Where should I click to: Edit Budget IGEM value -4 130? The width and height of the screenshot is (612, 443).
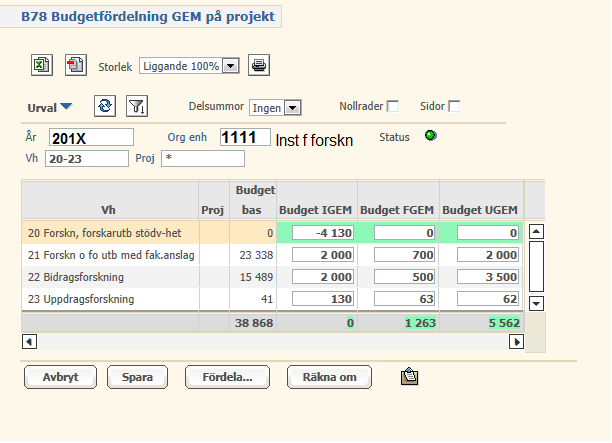[x=323, y=233]
